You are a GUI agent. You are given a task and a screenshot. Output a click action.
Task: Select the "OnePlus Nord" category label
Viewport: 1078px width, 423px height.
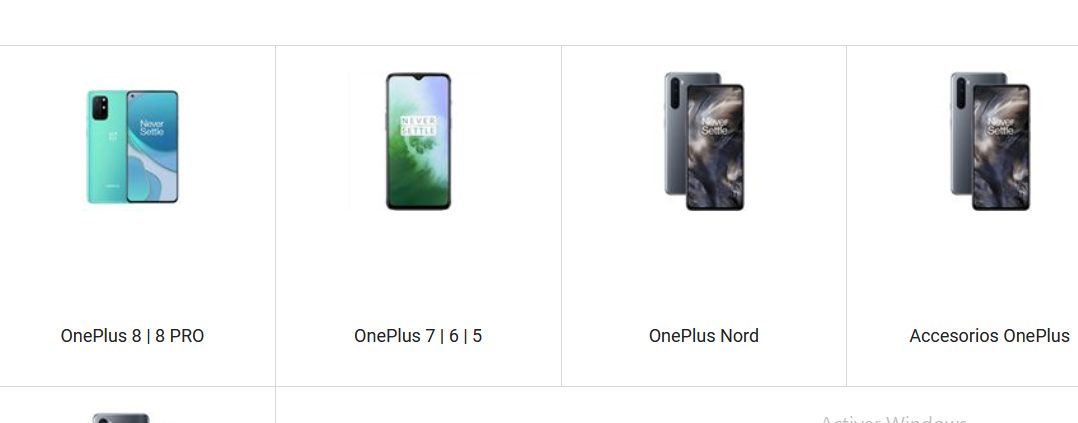704,336
